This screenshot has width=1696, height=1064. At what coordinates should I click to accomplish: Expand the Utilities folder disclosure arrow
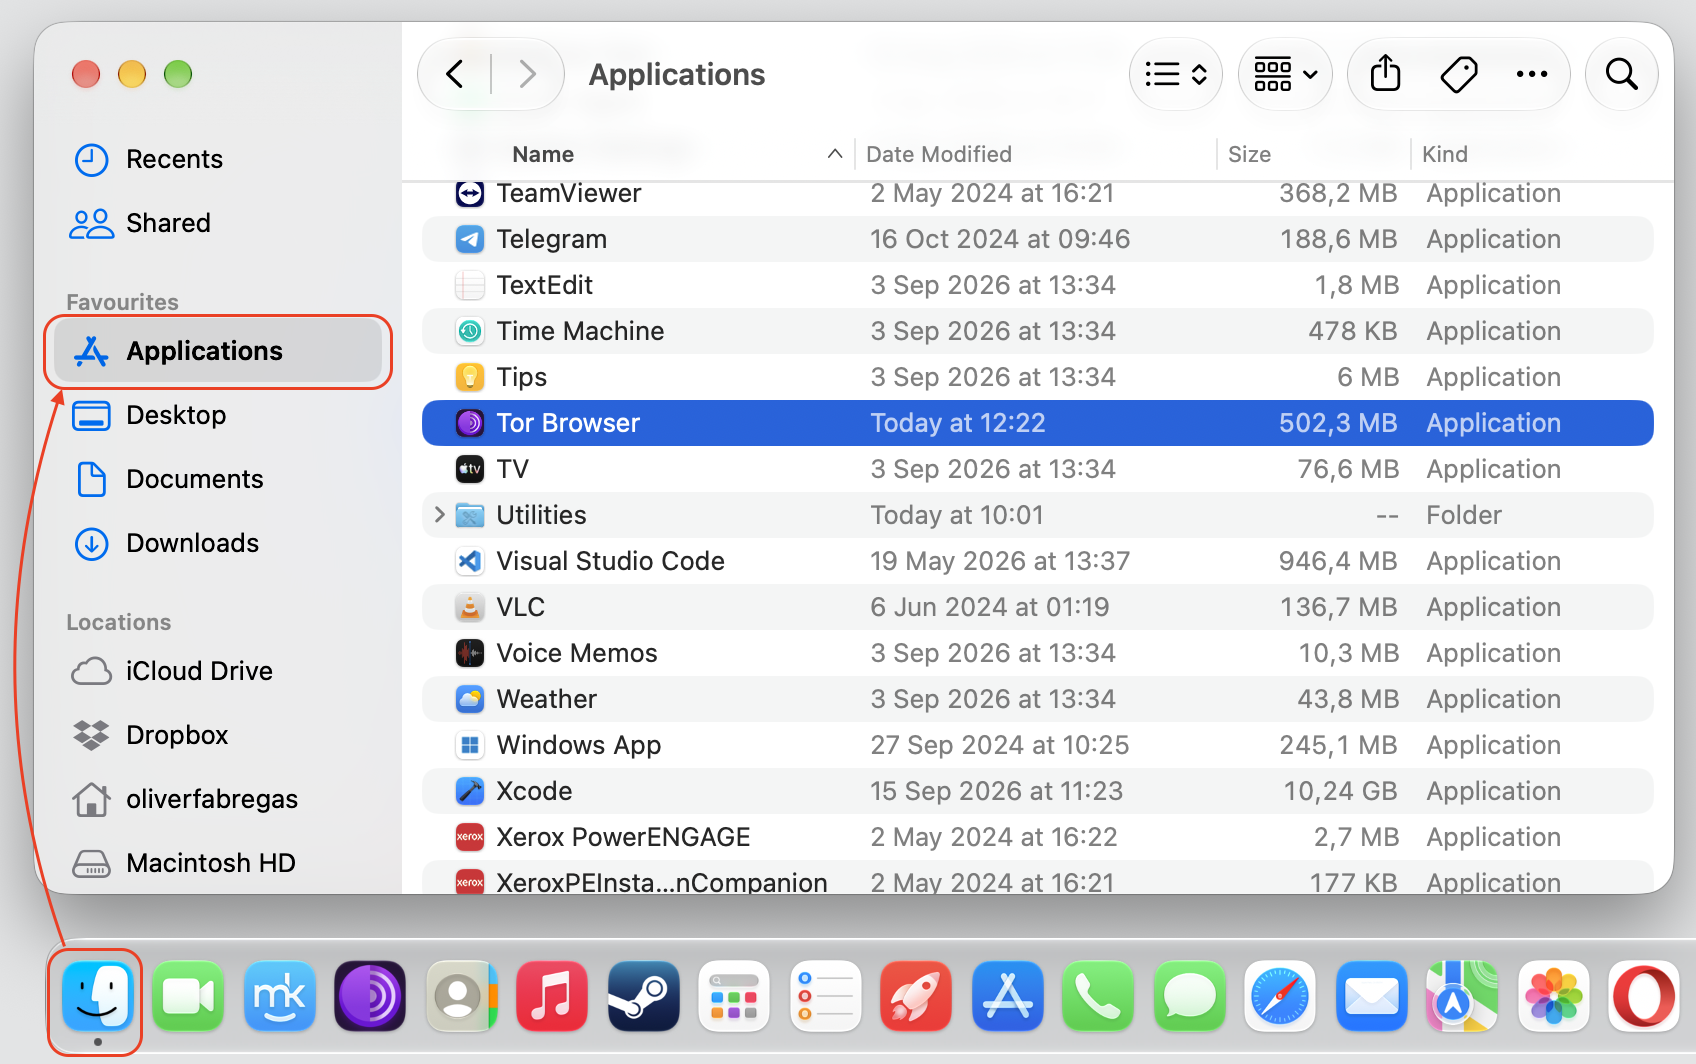(439, 515)
